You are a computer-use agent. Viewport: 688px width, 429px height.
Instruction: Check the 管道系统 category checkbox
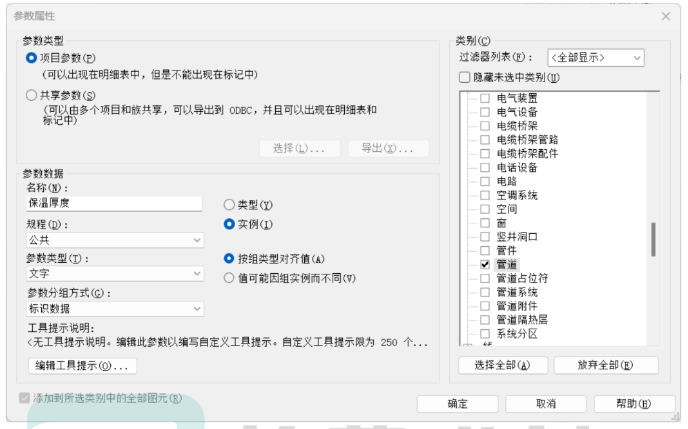click(485, 292)
